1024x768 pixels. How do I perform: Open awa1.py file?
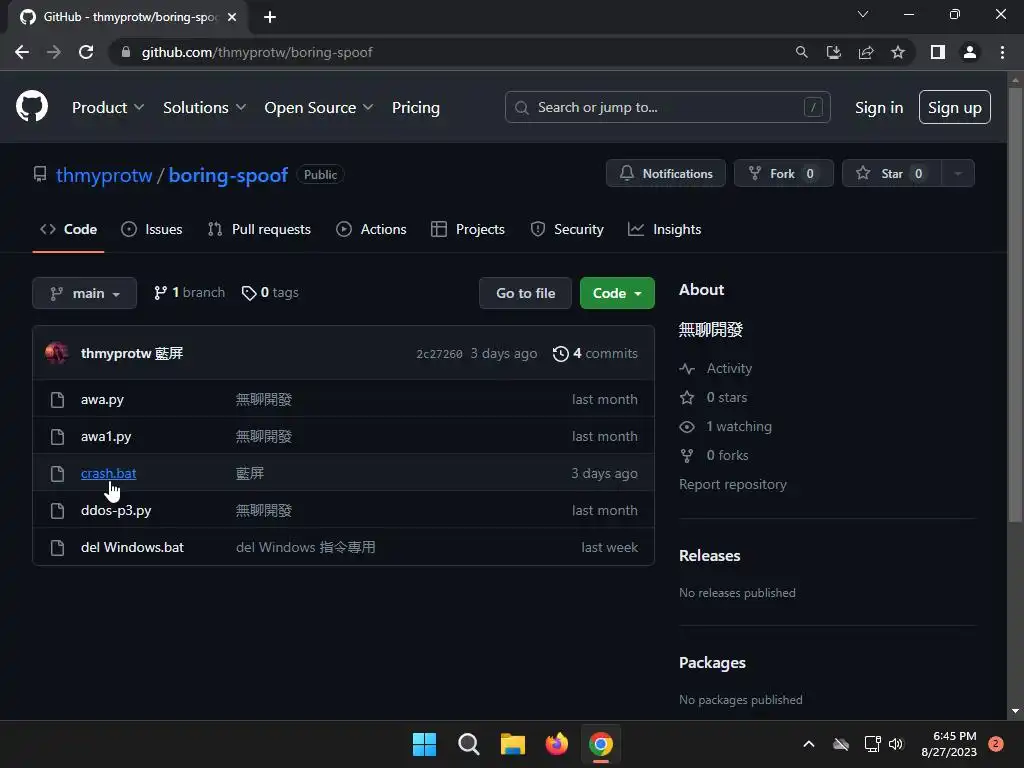[x=106, y=436]
